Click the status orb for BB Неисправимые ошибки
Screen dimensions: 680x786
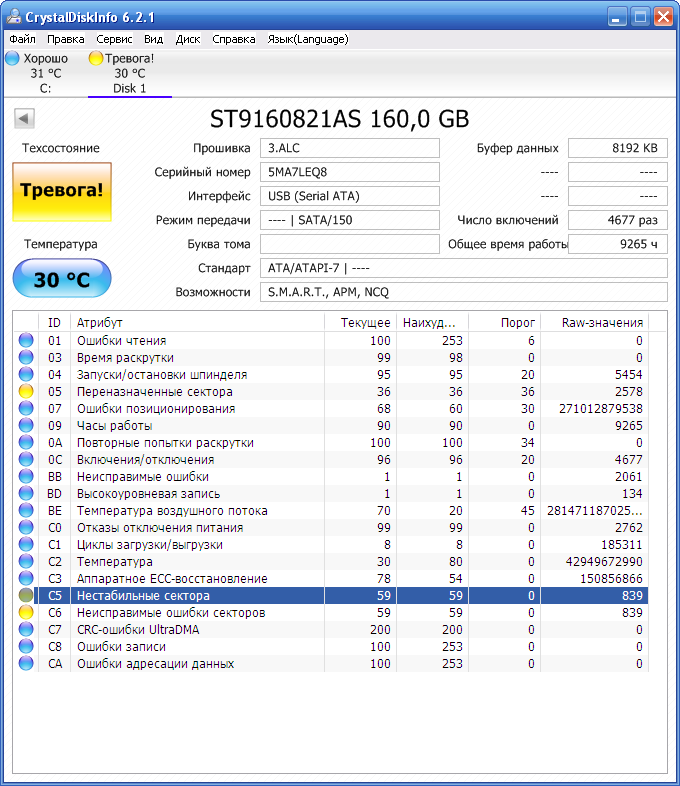click(x=26, y=477)
